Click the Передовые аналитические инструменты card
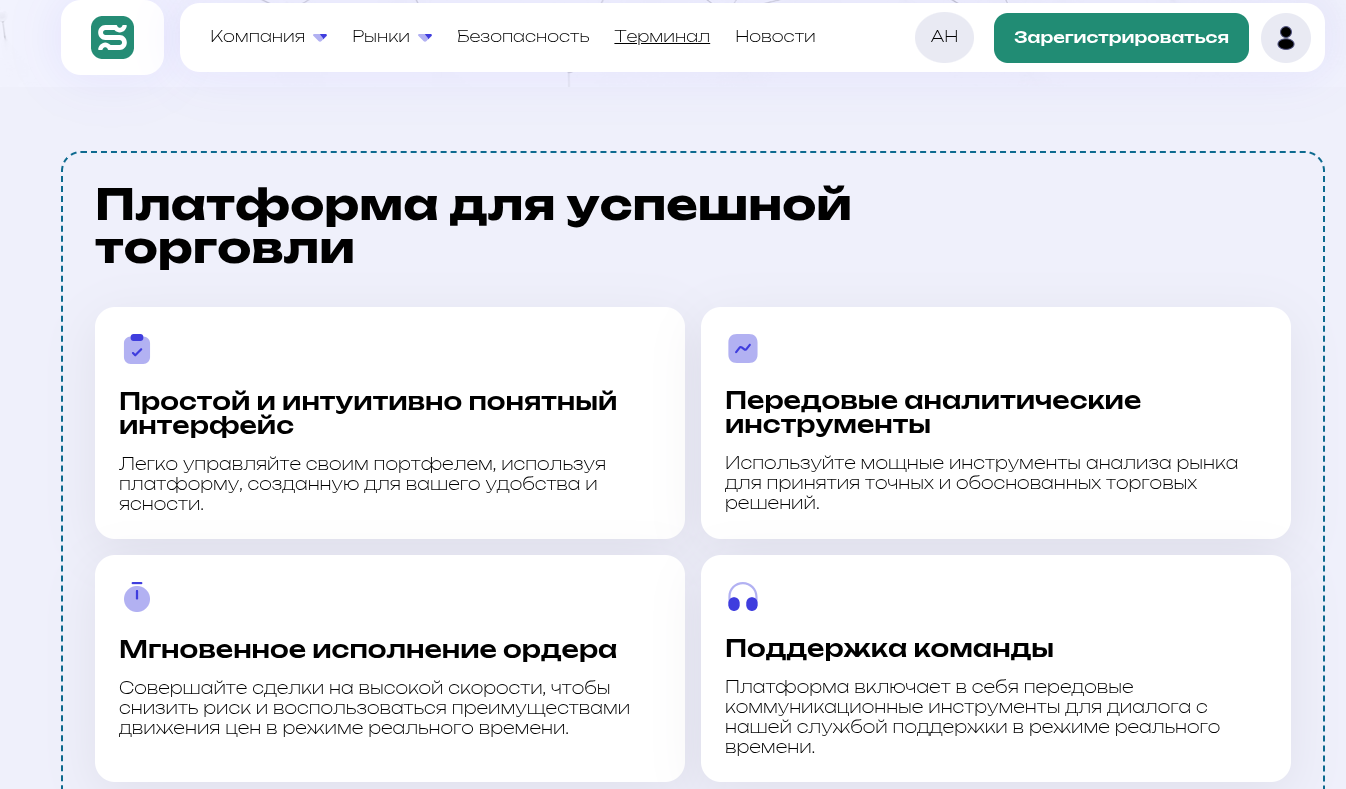1346x789 pixels. pyautogui.click(x=995, y=423)
